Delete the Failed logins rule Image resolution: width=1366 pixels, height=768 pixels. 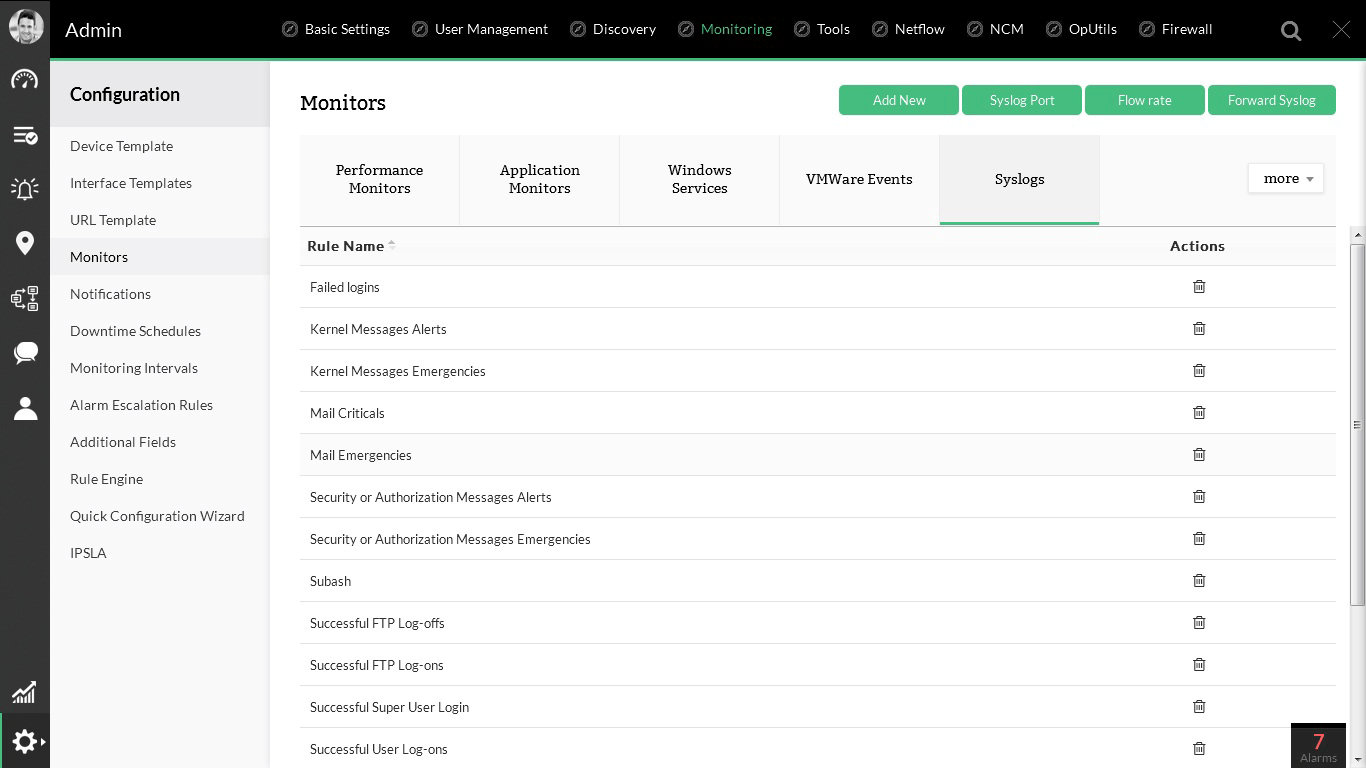pyautogui.click(x=1199, y=287)
